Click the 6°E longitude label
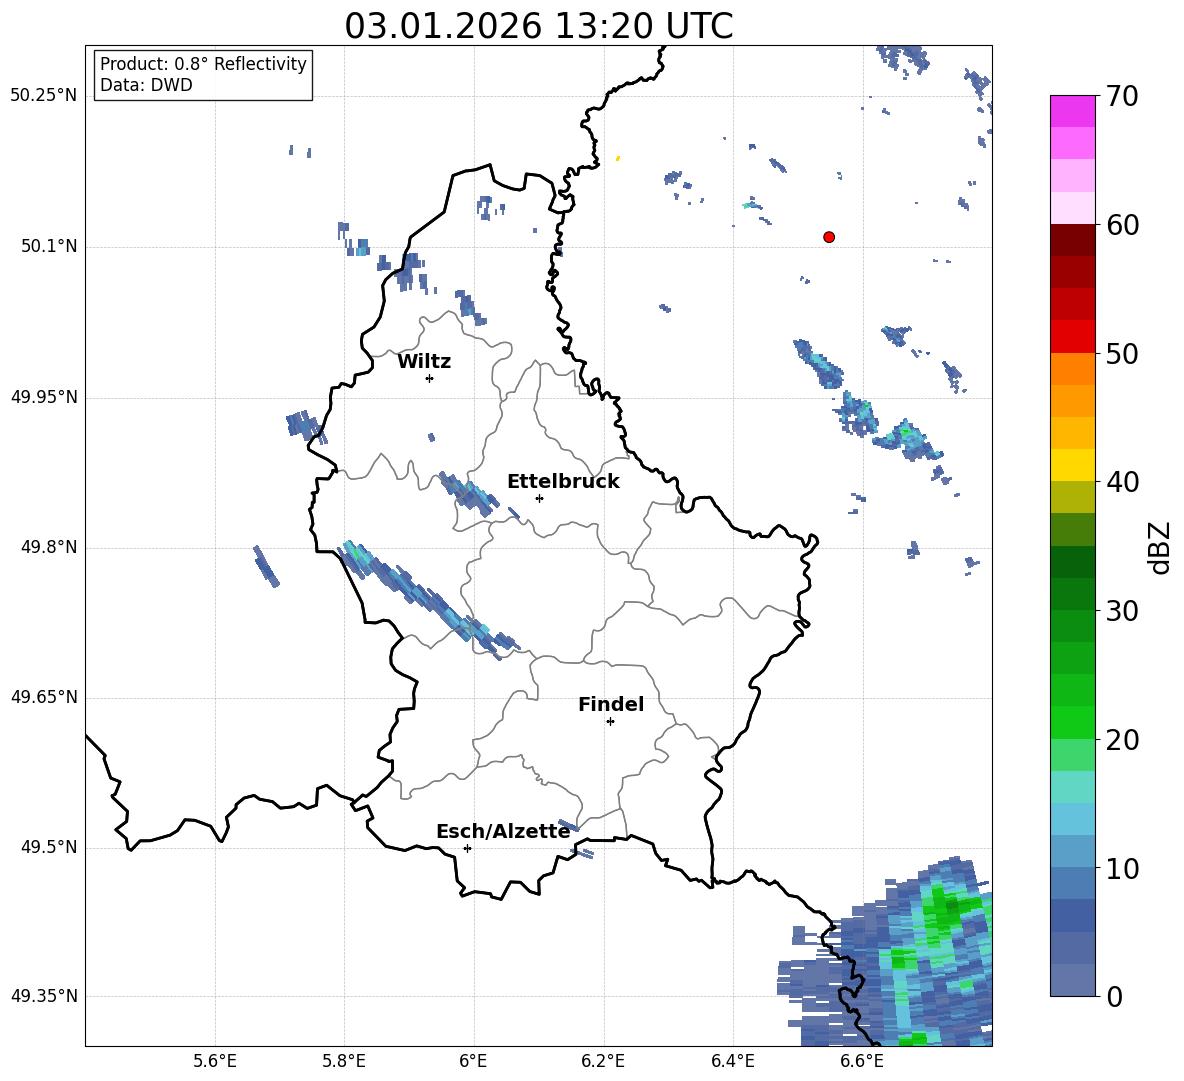 click(x=473, y=1061)
